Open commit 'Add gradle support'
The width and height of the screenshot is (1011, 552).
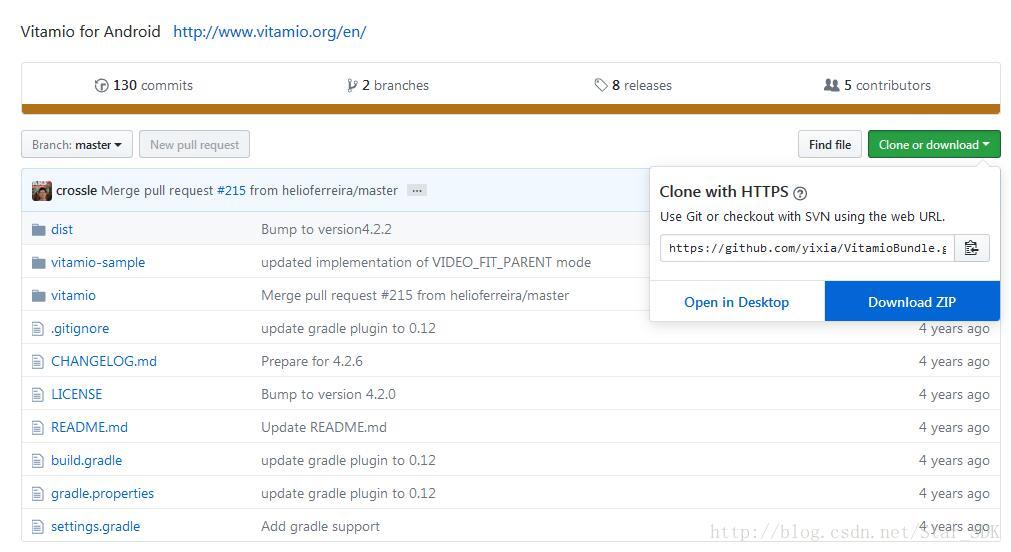[320, 526]
